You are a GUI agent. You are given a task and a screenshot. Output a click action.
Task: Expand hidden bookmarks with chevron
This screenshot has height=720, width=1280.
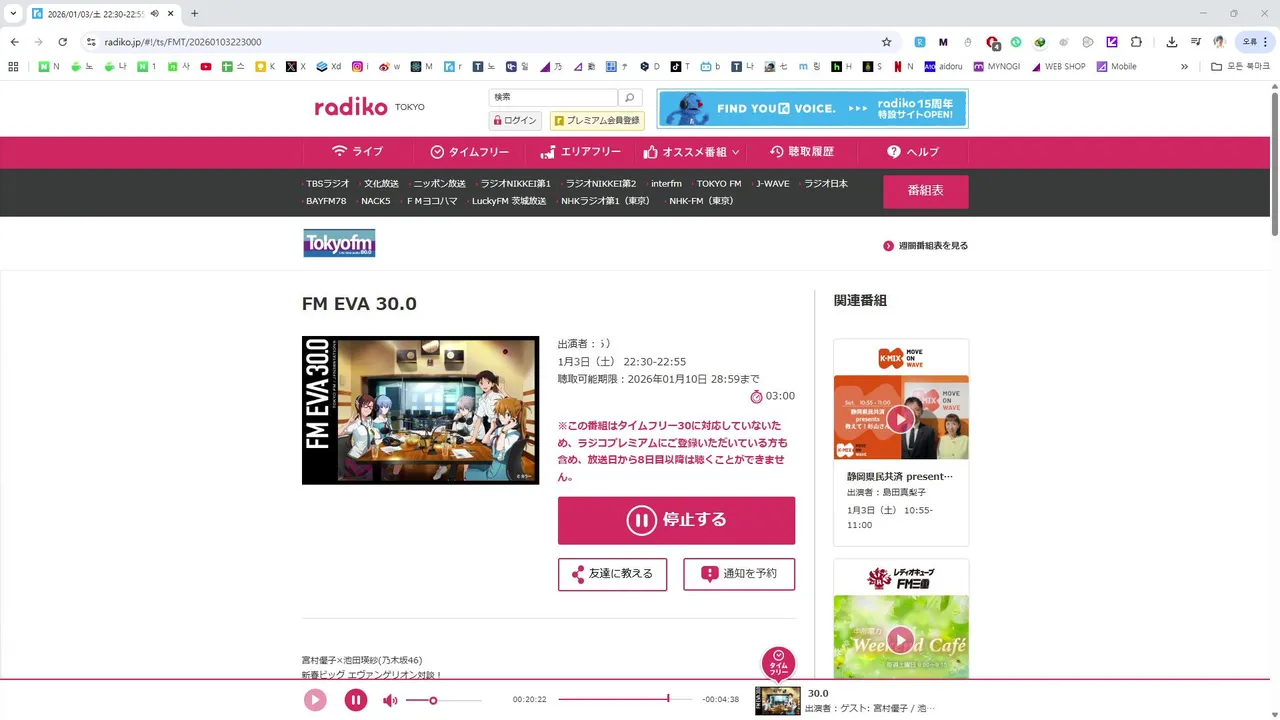click(1184, 67)
